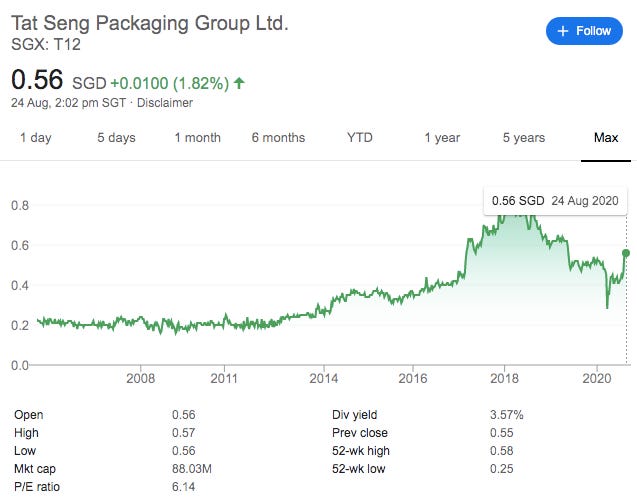Click the 24 Aug, 2:02 pm SGT timestamp

point(69,103)
